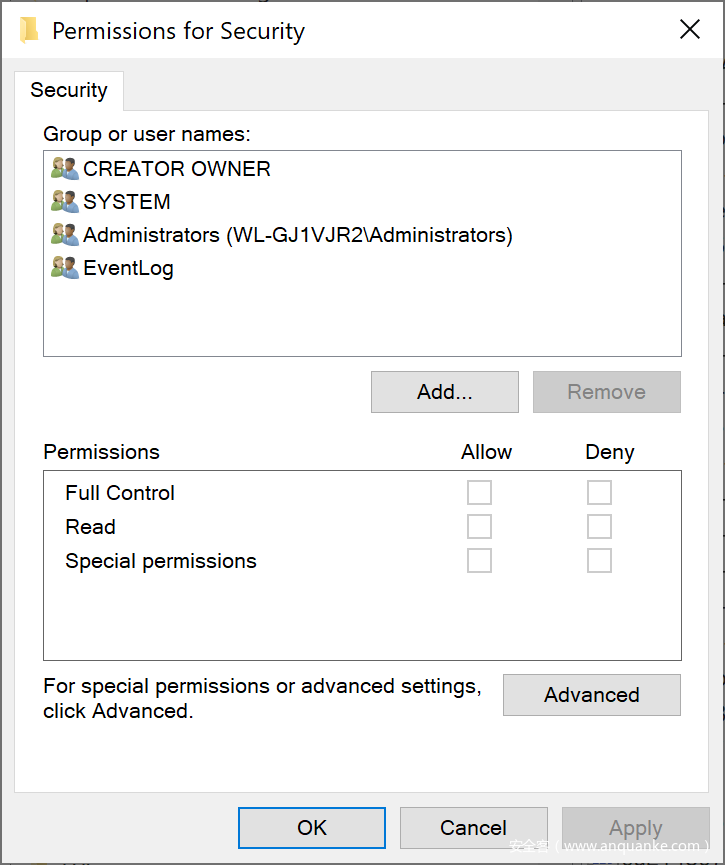Tick Deny checkbox for Full Control
This screenshot has width=725, height=865.
coord(599,493)
